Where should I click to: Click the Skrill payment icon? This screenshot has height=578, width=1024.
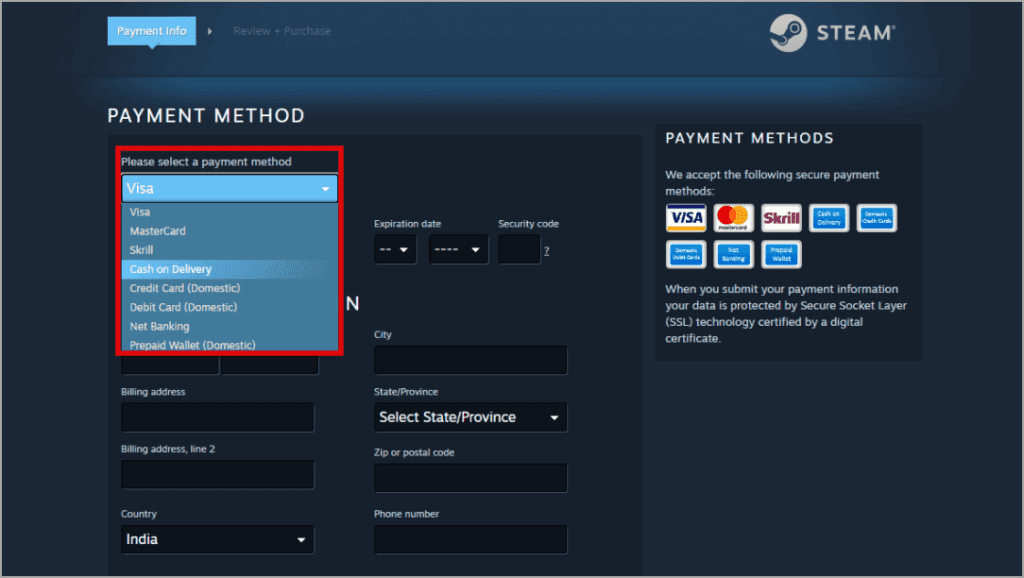(781, 218)
